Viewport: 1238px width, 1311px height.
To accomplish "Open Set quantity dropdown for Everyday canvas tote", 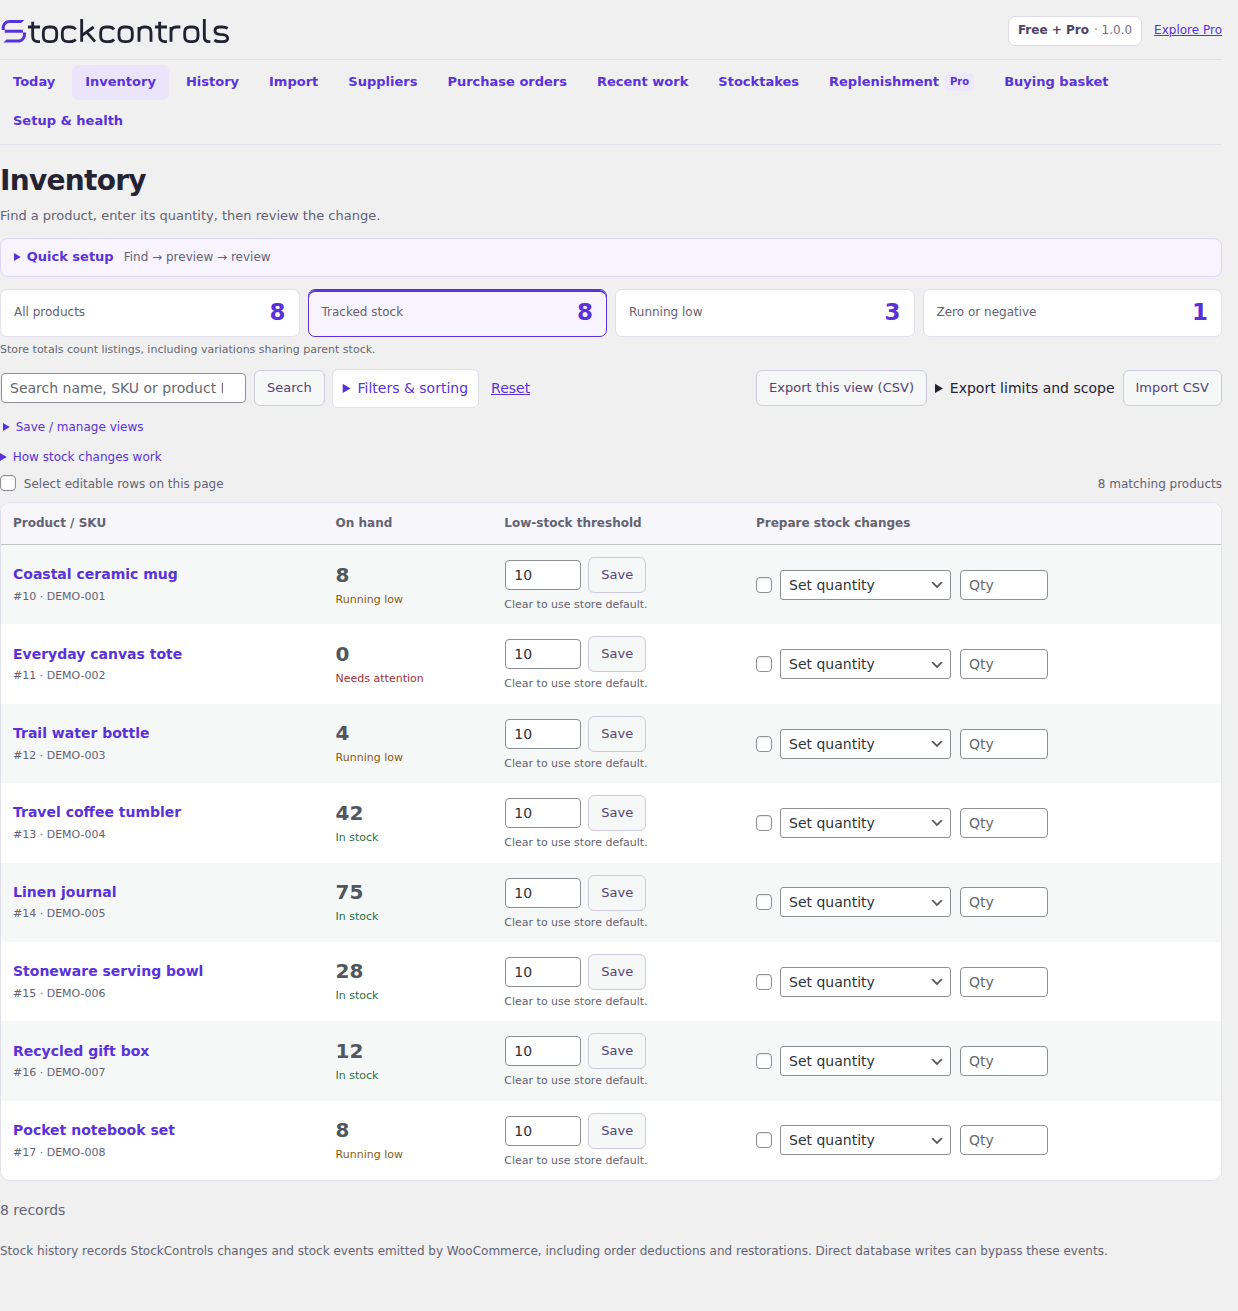I will click(x=865, y=664).
